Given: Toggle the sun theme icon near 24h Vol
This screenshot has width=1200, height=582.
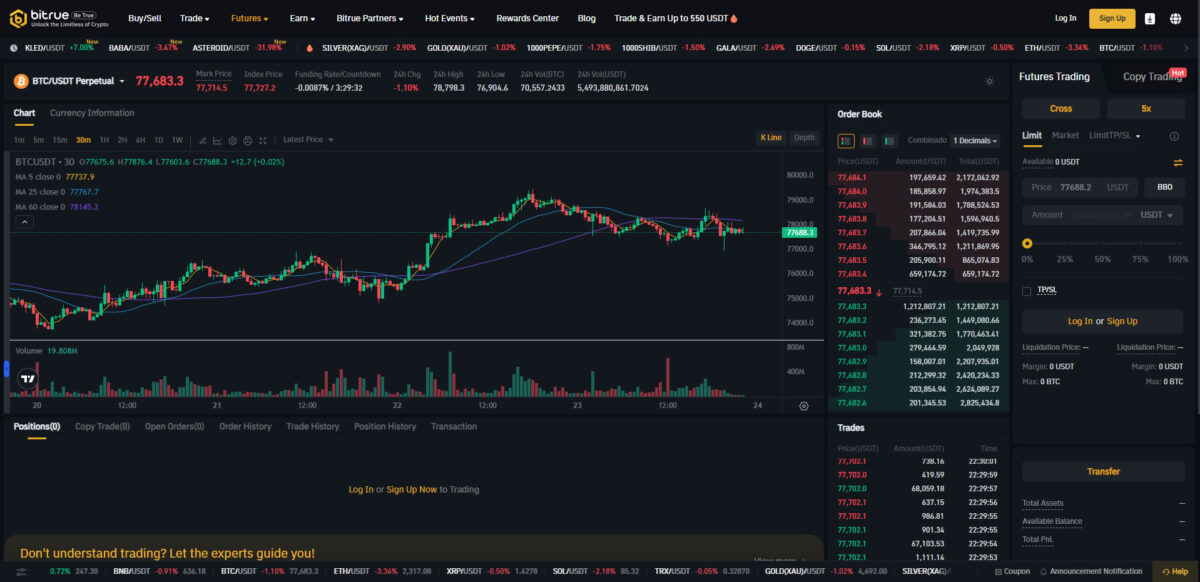Looking at the screenshot, I should coord(989,81).
